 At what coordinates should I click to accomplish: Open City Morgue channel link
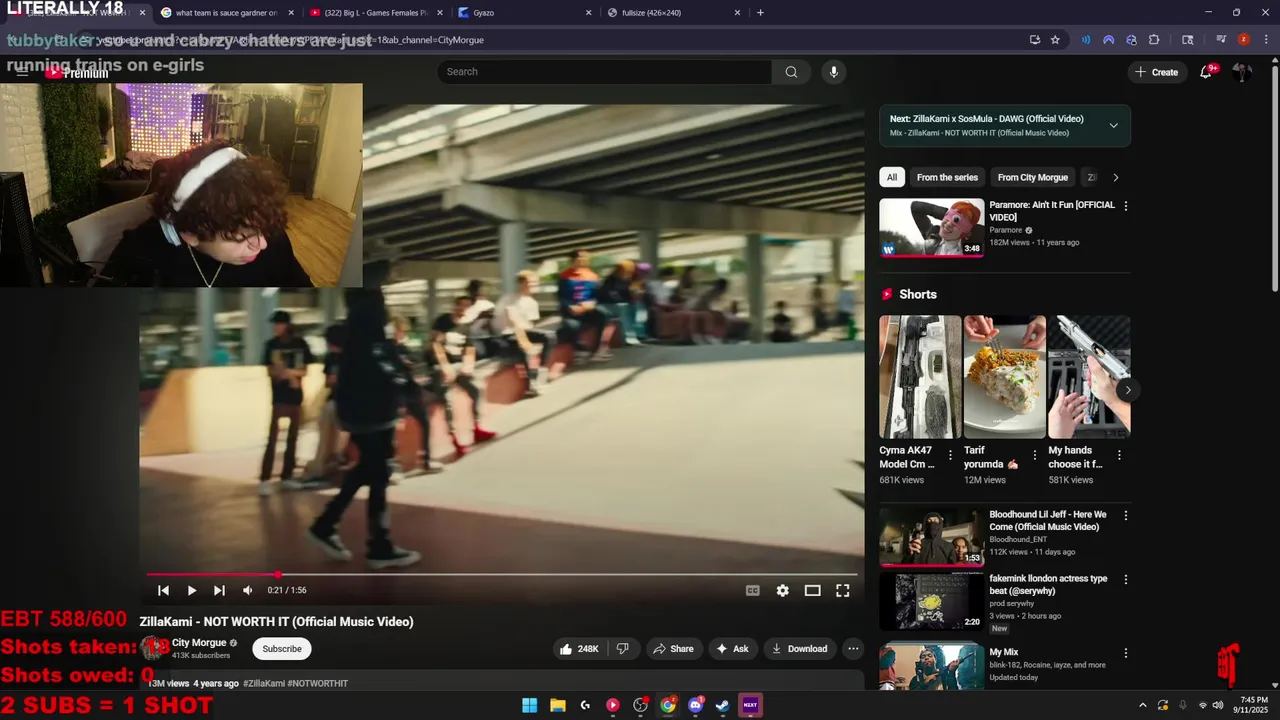click(199, 643)
